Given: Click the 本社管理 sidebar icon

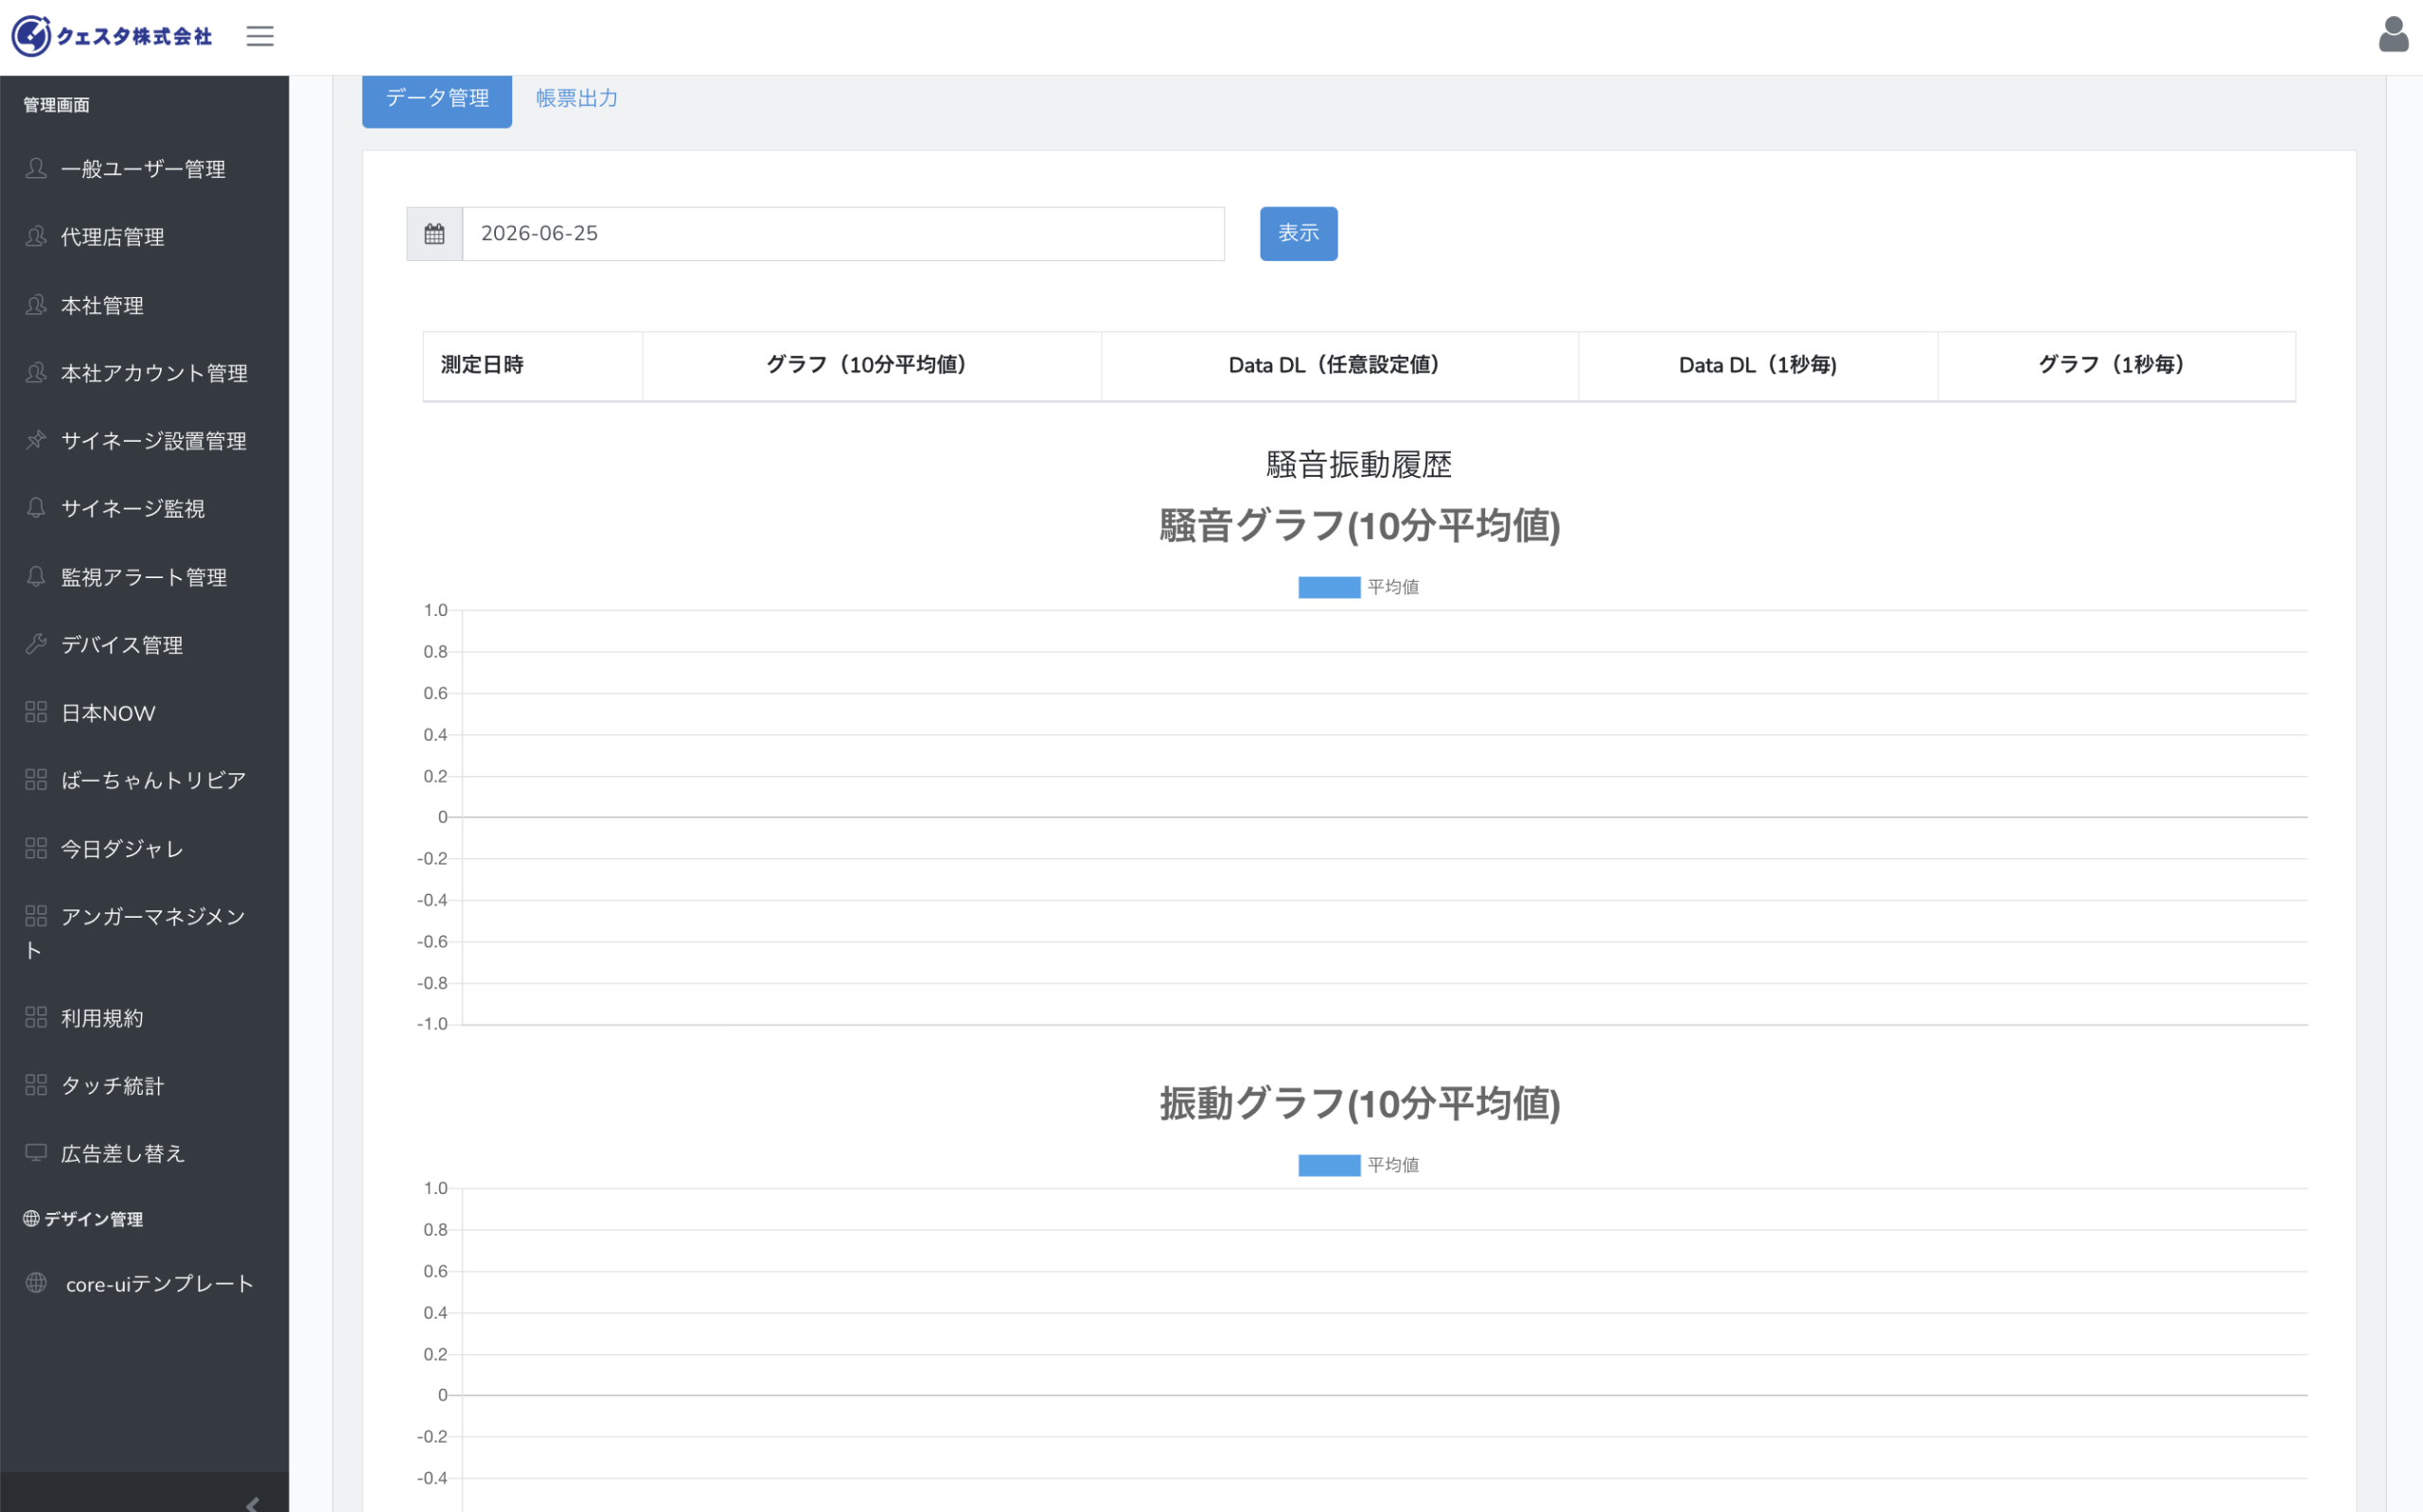Looking at the screenshot, I should 36,304.
